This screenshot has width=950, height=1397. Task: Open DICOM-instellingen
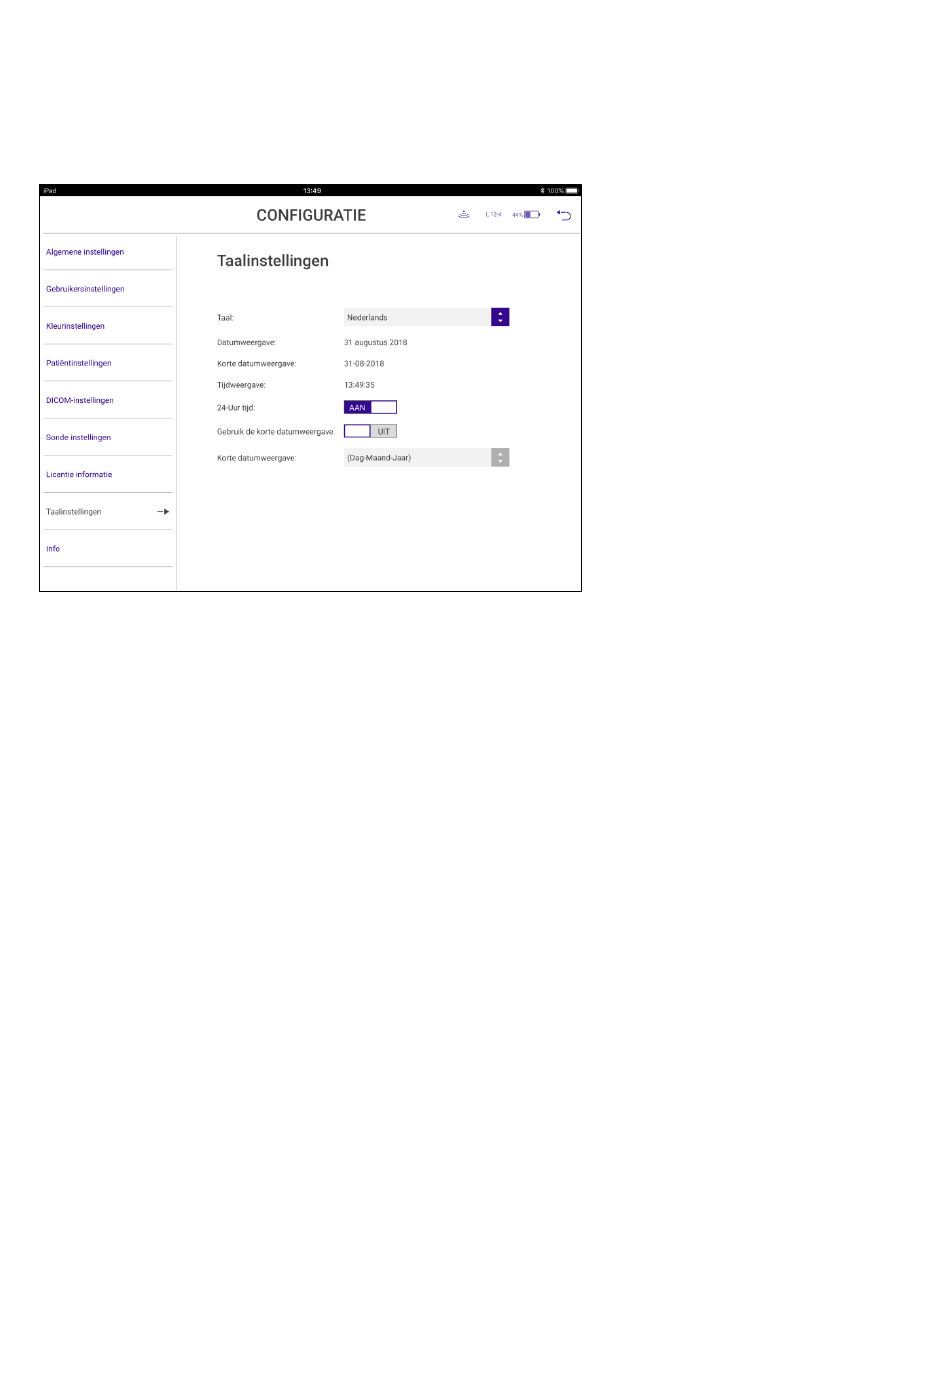click(x=80, y=400)
